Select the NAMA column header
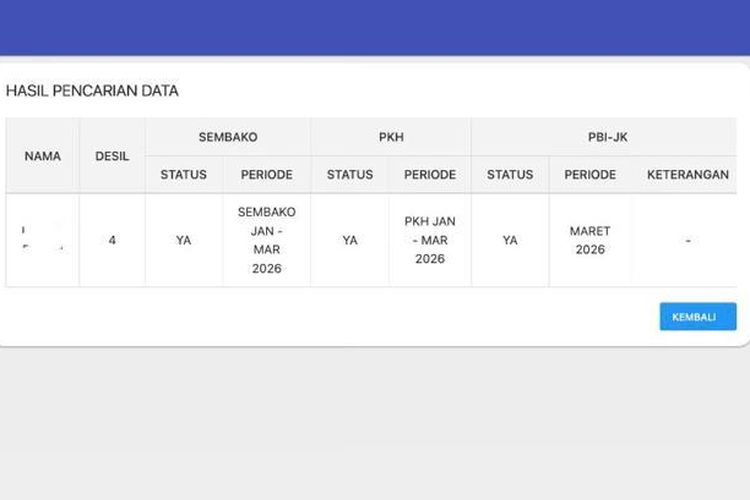 tap(43, 156)
